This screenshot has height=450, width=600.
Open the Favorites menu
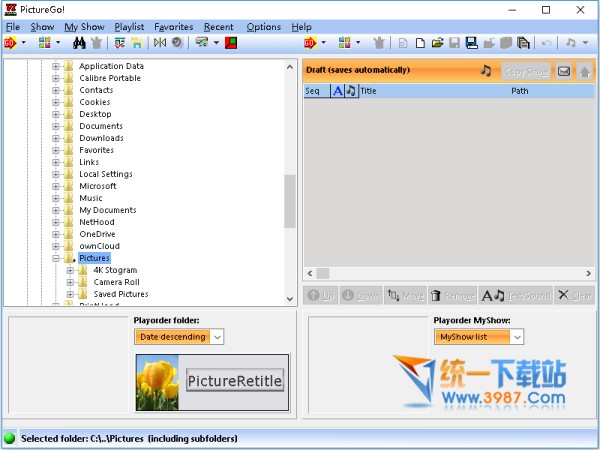pos(173,27)
